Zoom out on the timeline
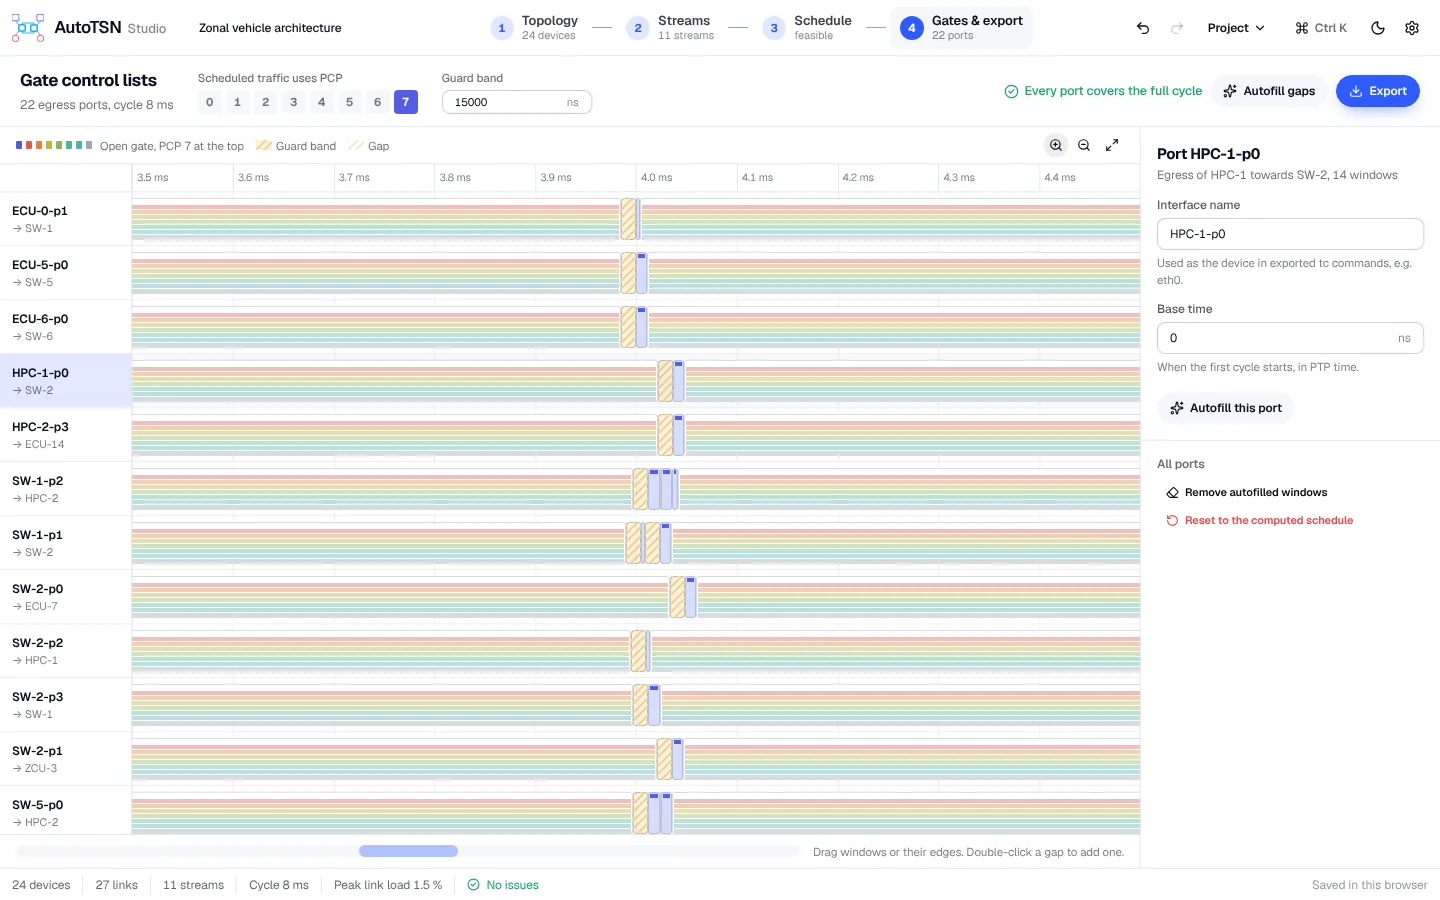 (1084, 146)
